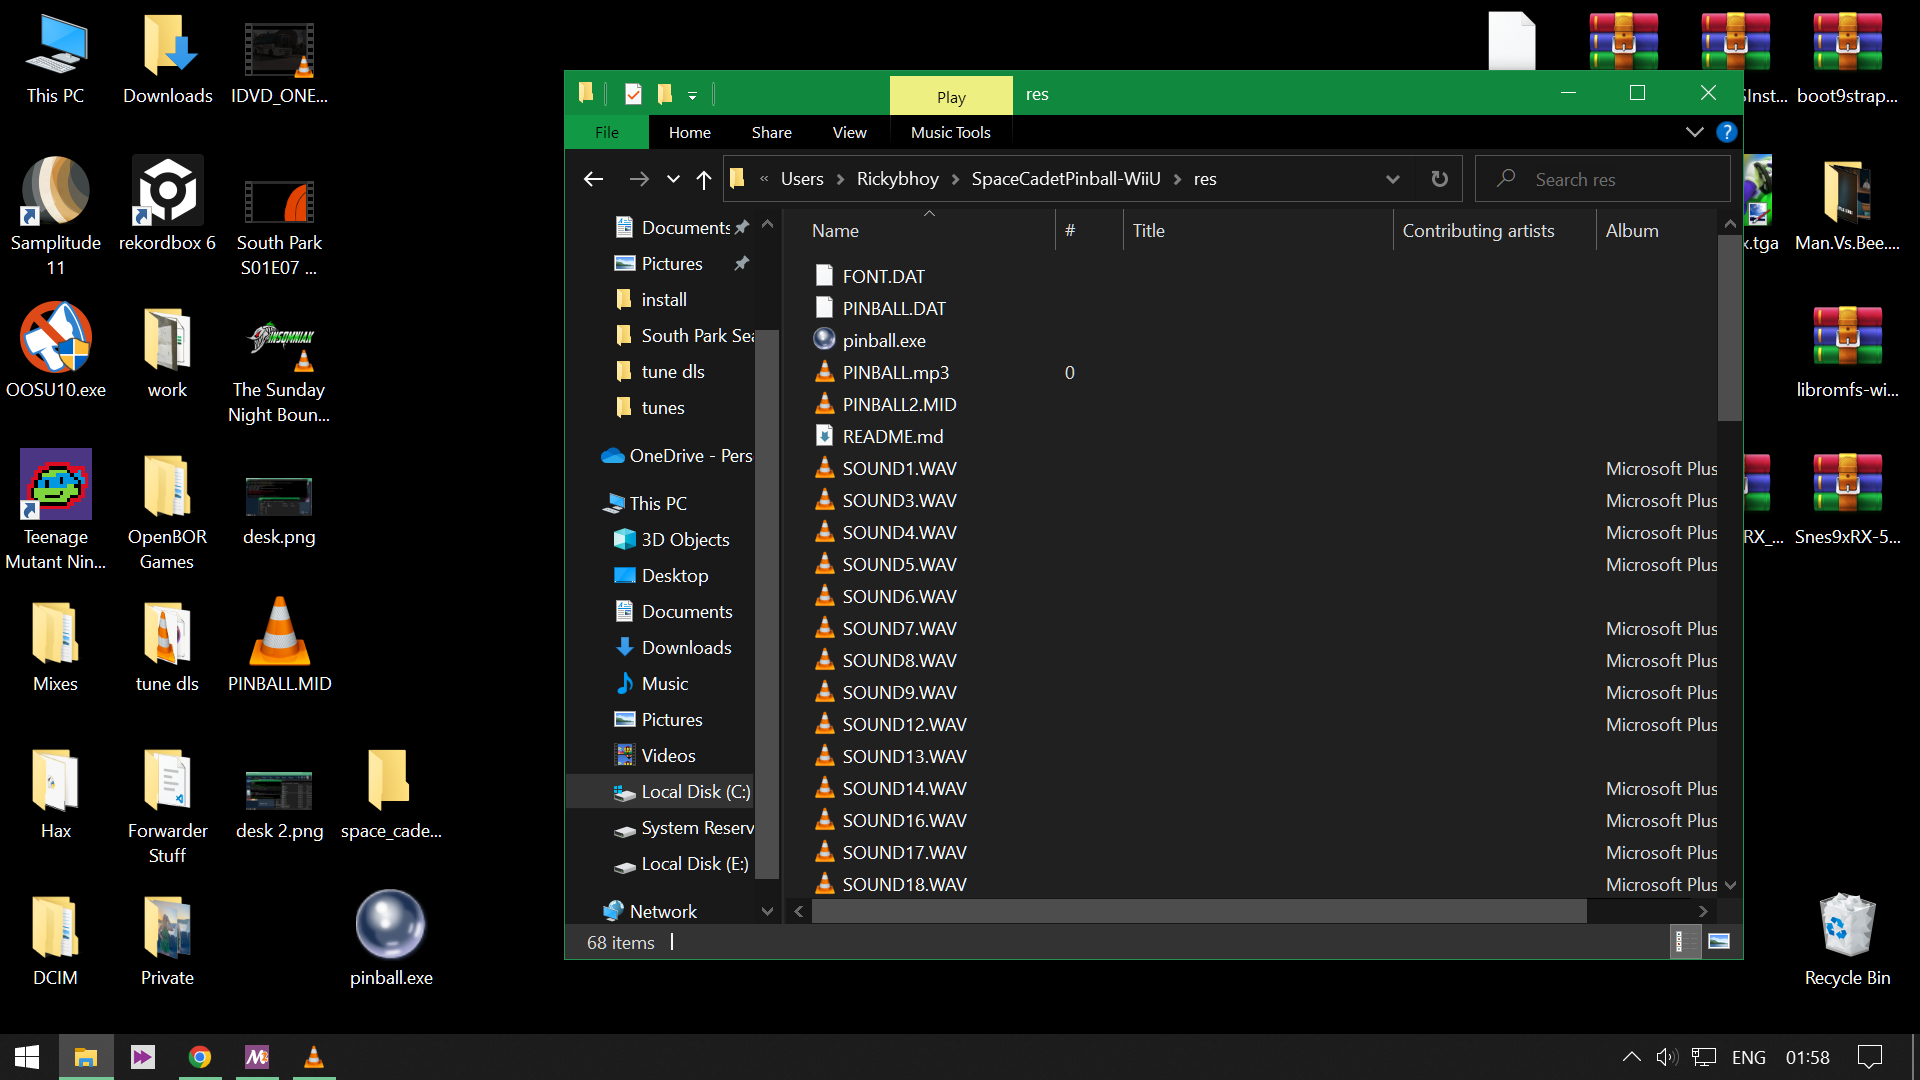
Task: Click the New folder icon in quick access toolbar
Action: click(x=665, y=94)
